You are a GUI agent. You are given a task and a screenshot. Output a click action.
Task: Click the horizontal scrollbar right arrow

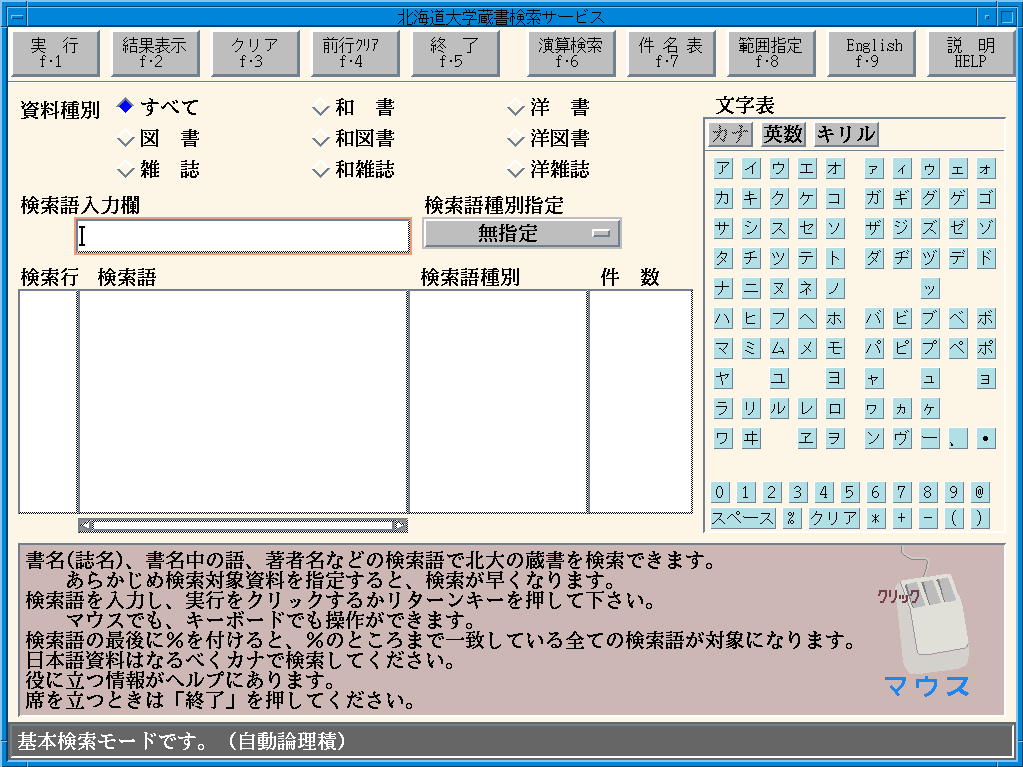(x=401, y=525)
